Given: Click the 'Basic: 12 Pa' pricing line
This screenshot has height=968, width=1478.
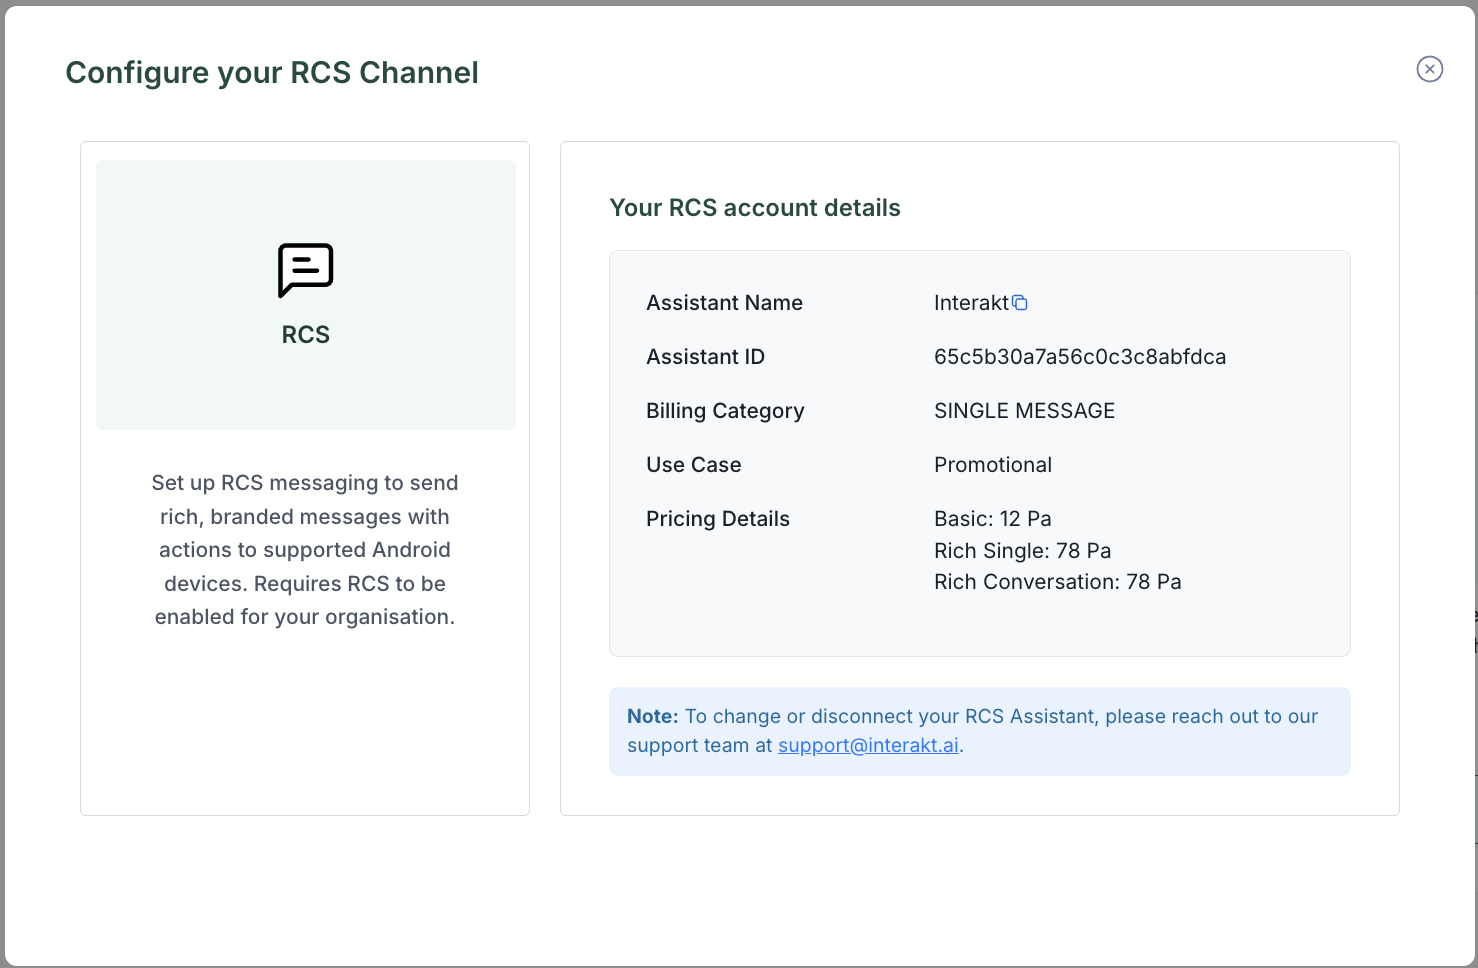Looking at the screenshot, I should point(992,519).
